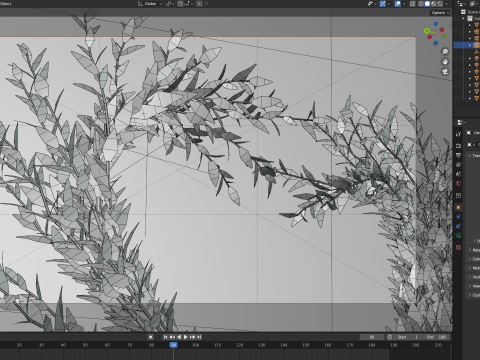
Task: Open the Tool properties tab icon
Action: click(459, 134)
